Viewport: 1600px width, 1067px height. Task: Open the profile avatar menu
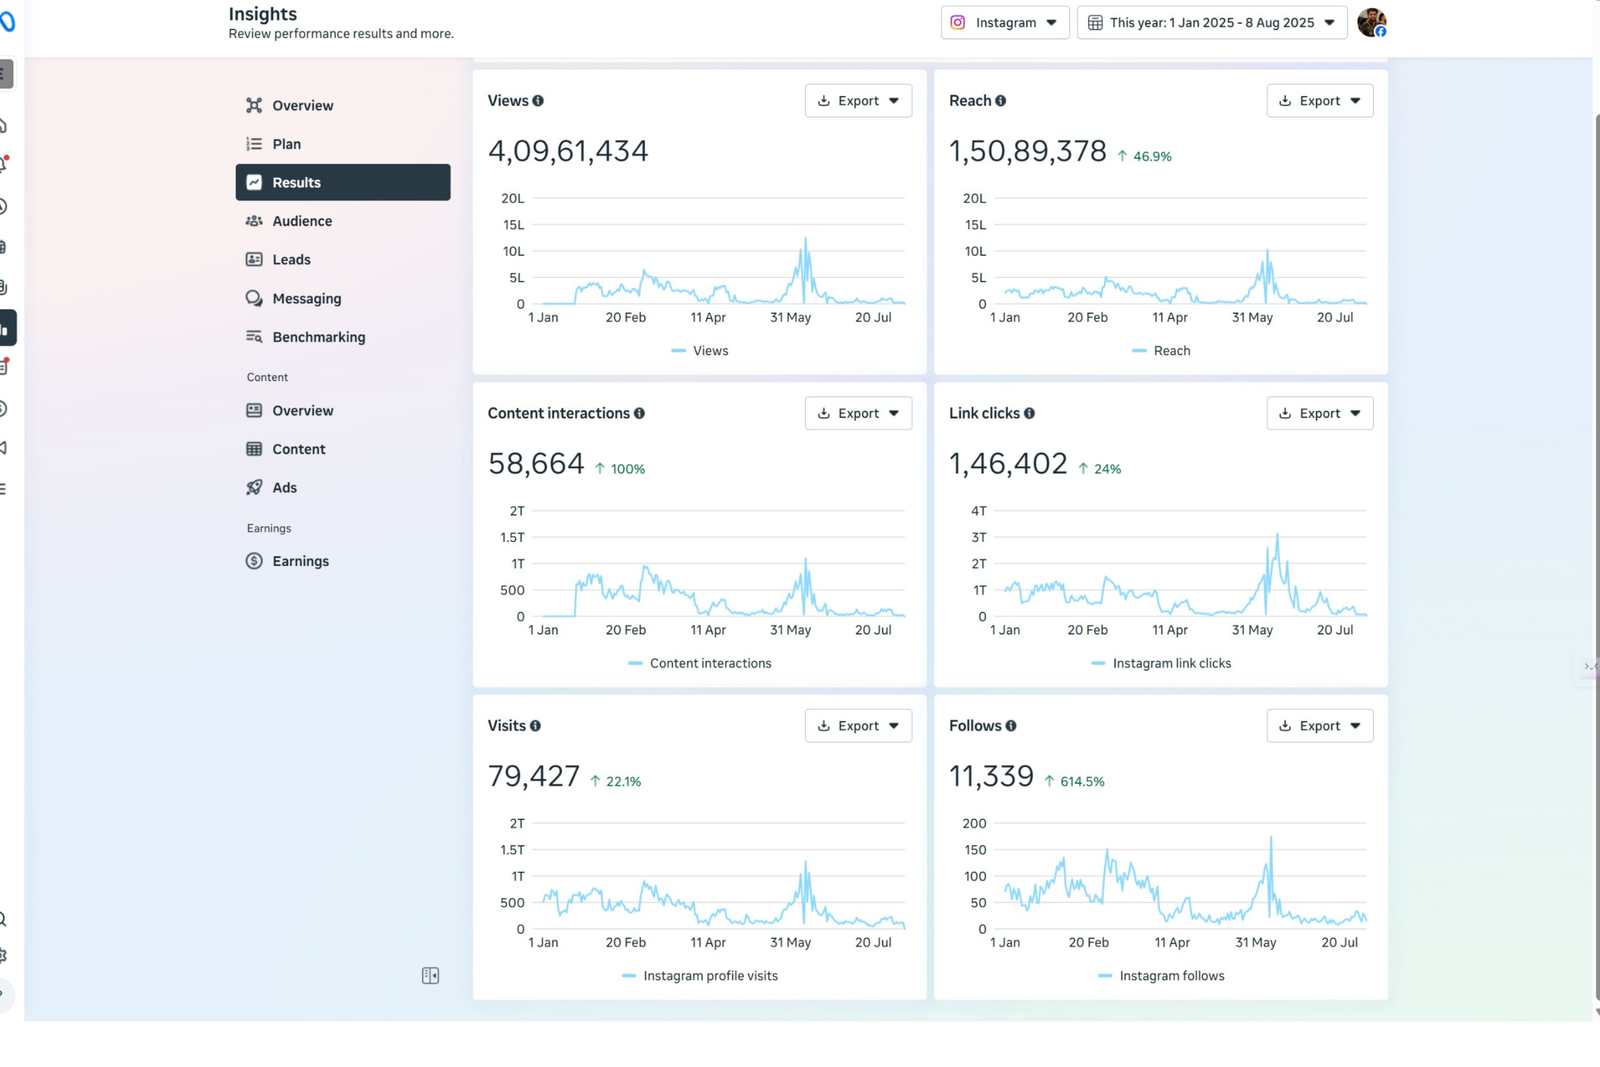point(1371,22)
